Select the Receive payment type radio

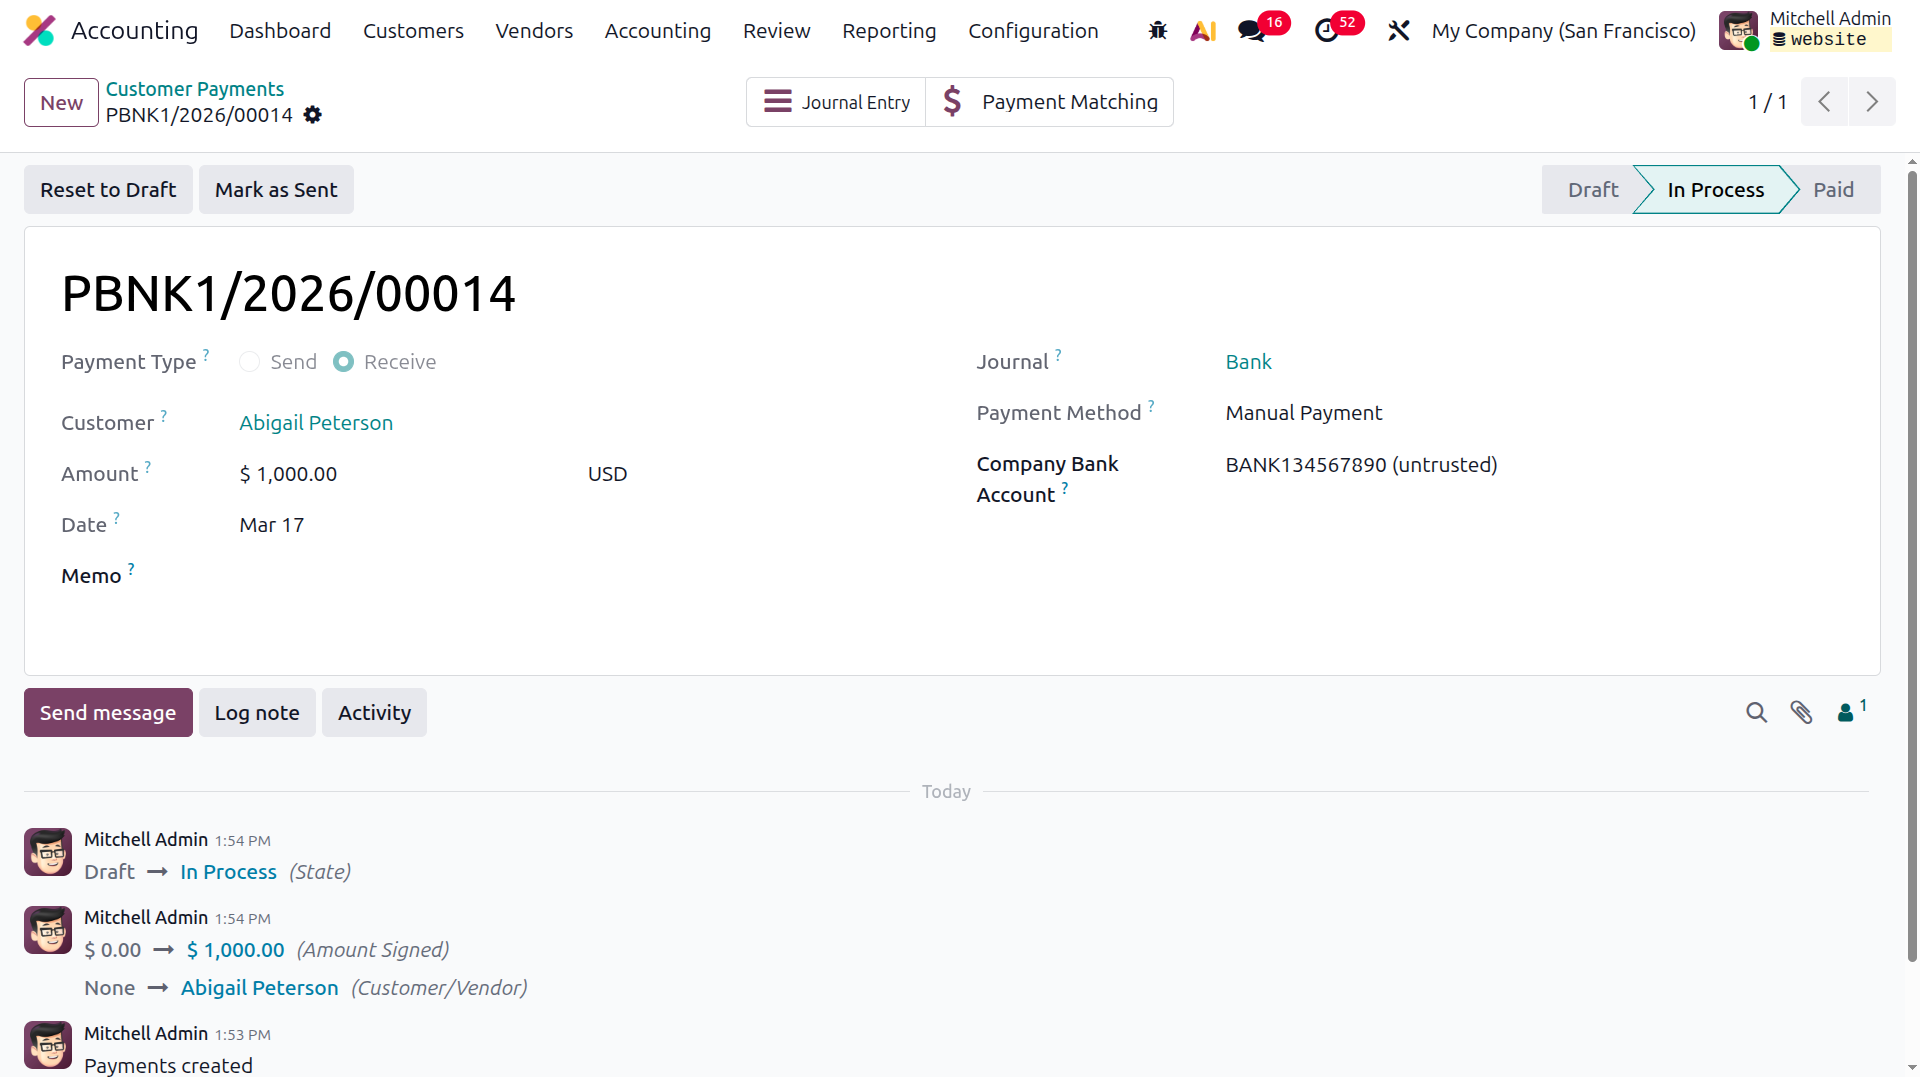344,362
